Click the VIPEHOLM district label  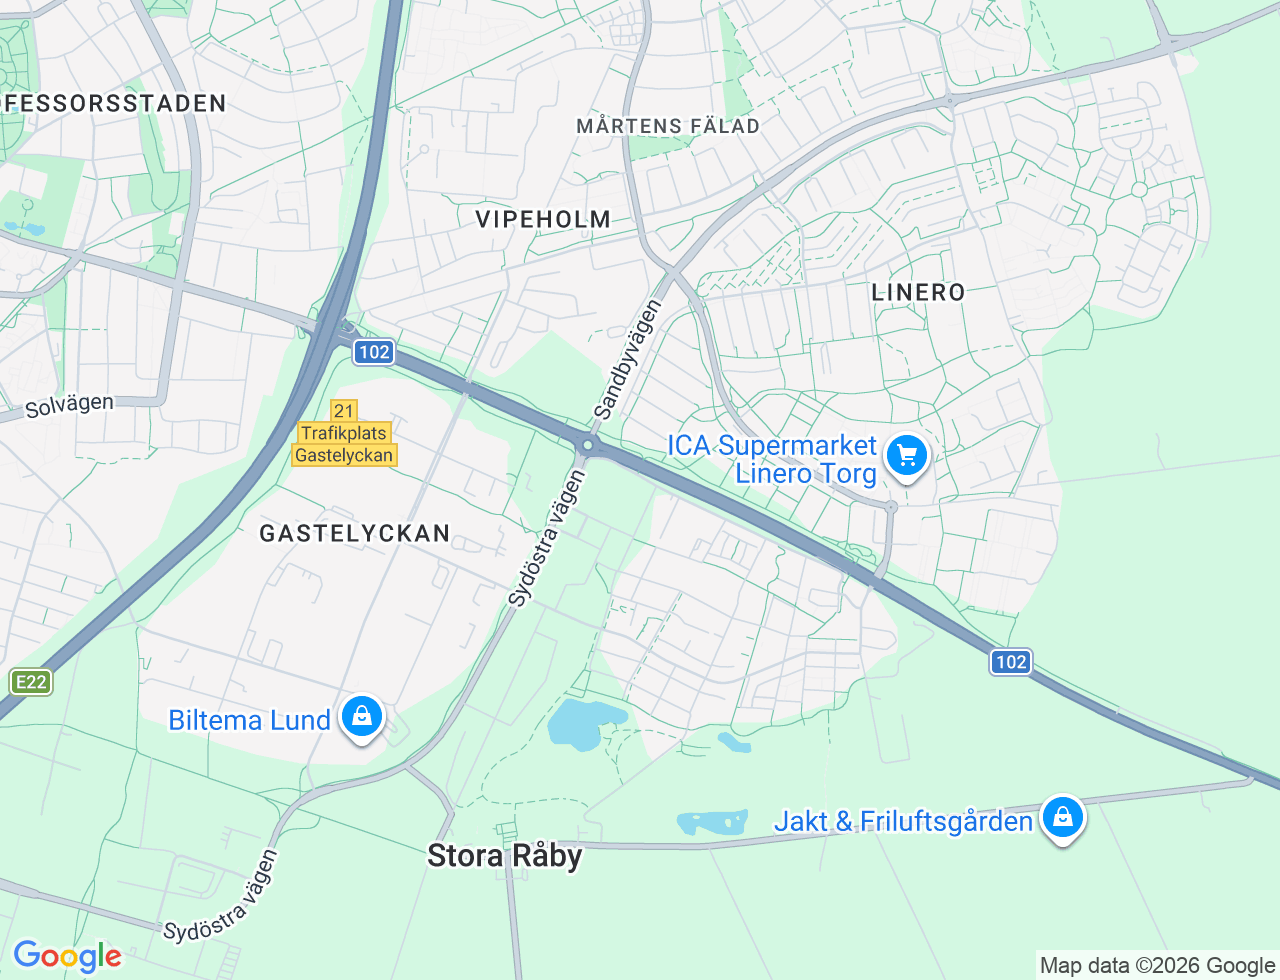[x=543, y=219]
